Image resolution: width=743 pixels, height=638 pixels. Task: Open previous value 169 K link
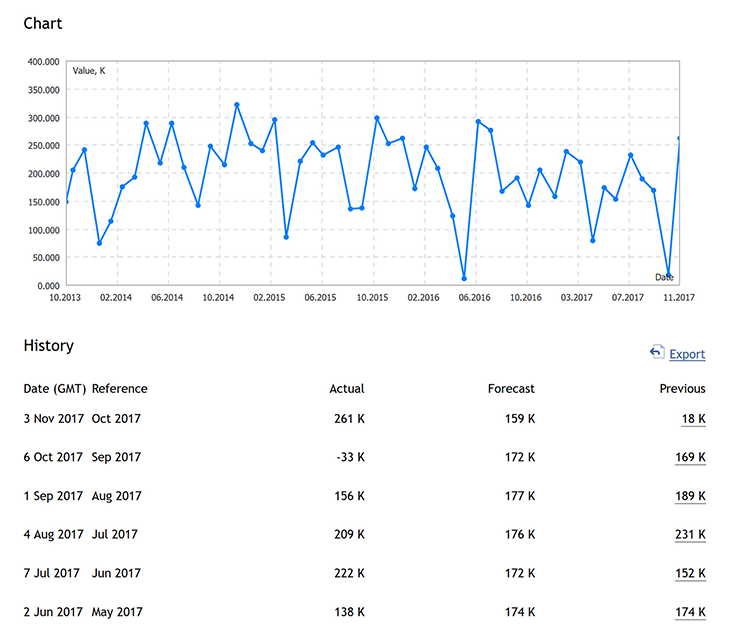pyautogui.click(x=690, y=457)
